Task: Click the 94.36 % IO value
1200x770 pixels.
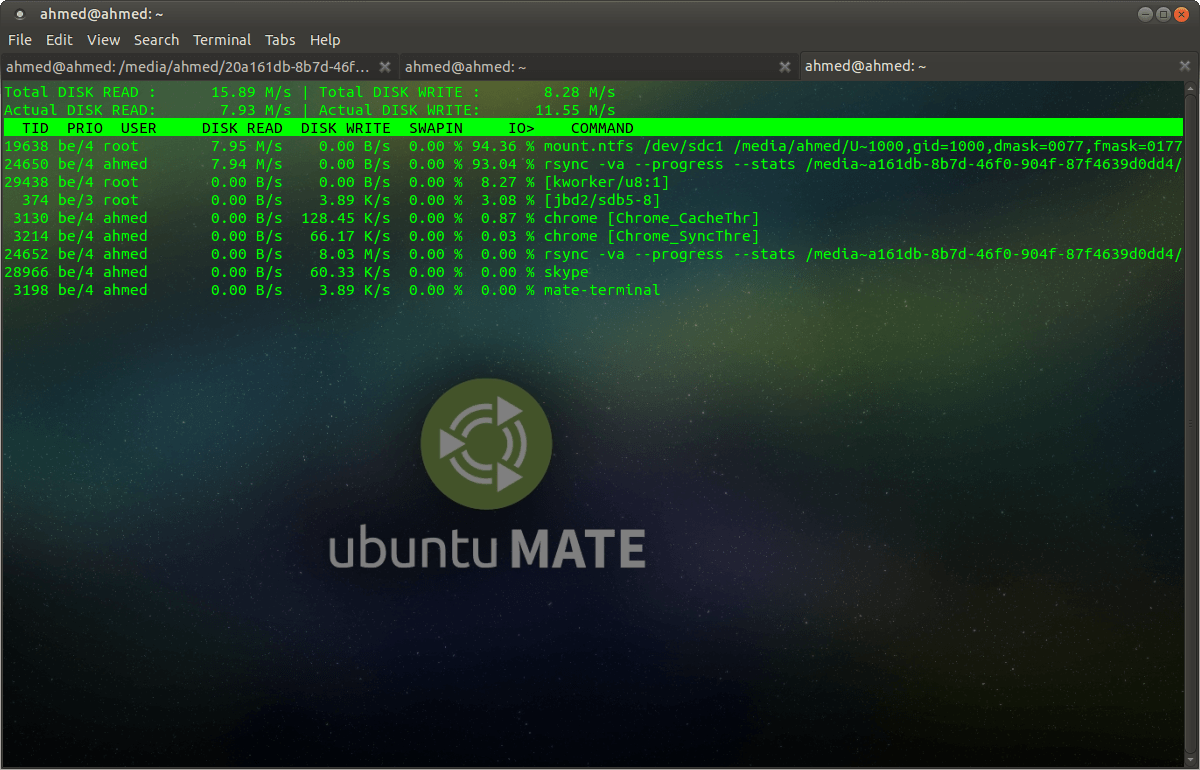Action: 504,146
